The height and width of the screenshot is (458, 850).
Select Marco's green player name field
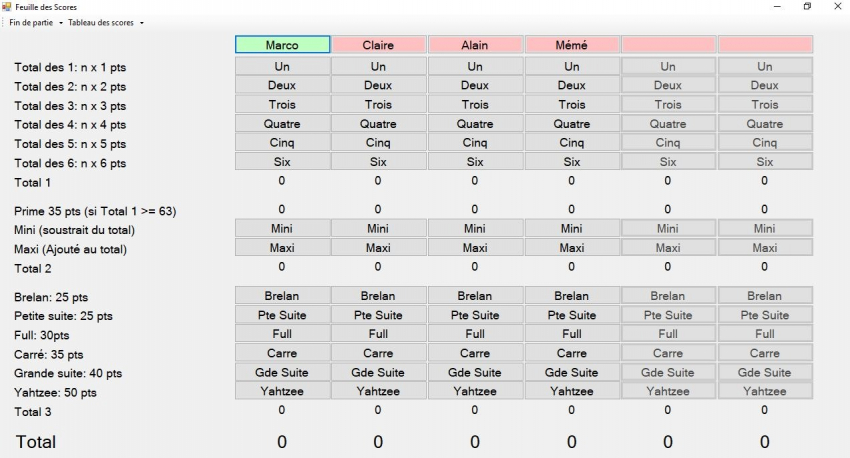(282, 45)
